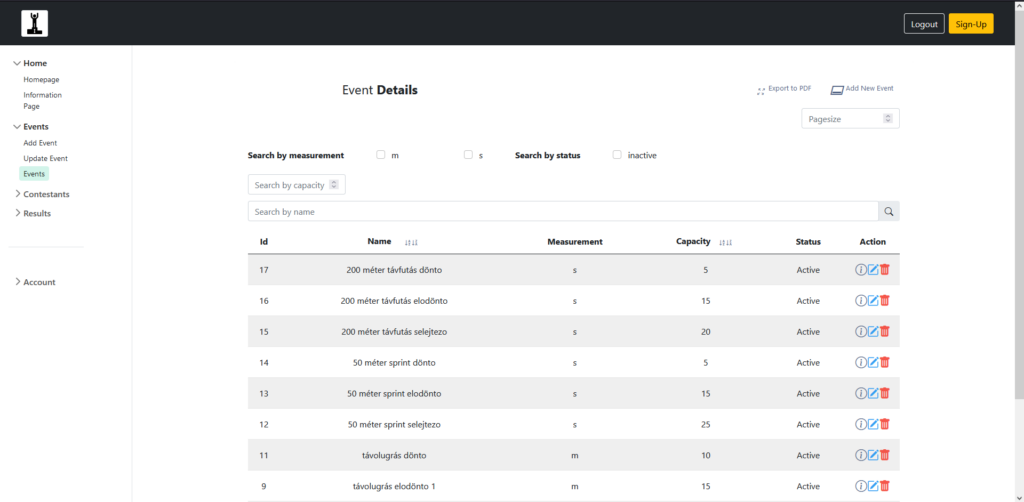The image size is (1024, 502).
Task: Click the search magnifier button
Action: pyautogui.click(x=889, y=212)
